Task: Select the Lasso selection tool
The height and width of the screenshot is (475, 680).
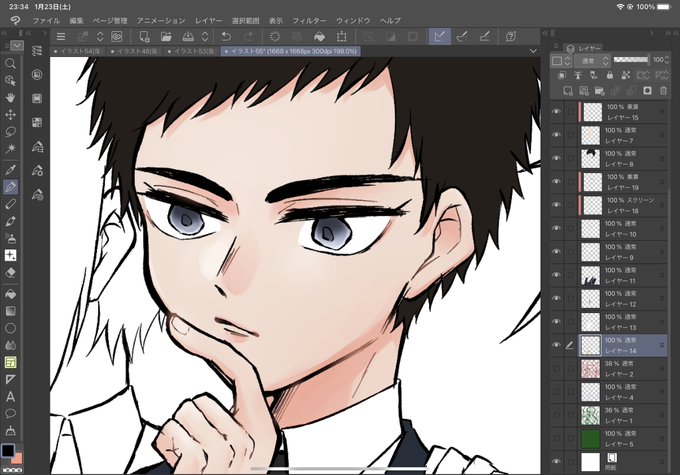Action: pyautogui.click(x=10, y=131)
